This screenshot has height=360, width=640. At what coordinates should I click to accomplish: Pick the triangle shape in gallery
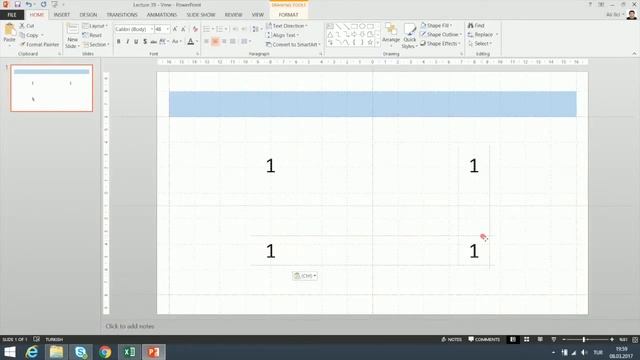coord(330,35)
